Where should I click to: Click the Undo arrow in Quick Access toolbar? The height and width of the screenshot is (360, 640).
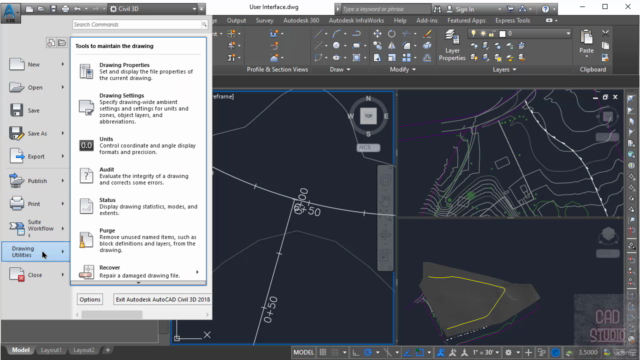pos(78,9)
